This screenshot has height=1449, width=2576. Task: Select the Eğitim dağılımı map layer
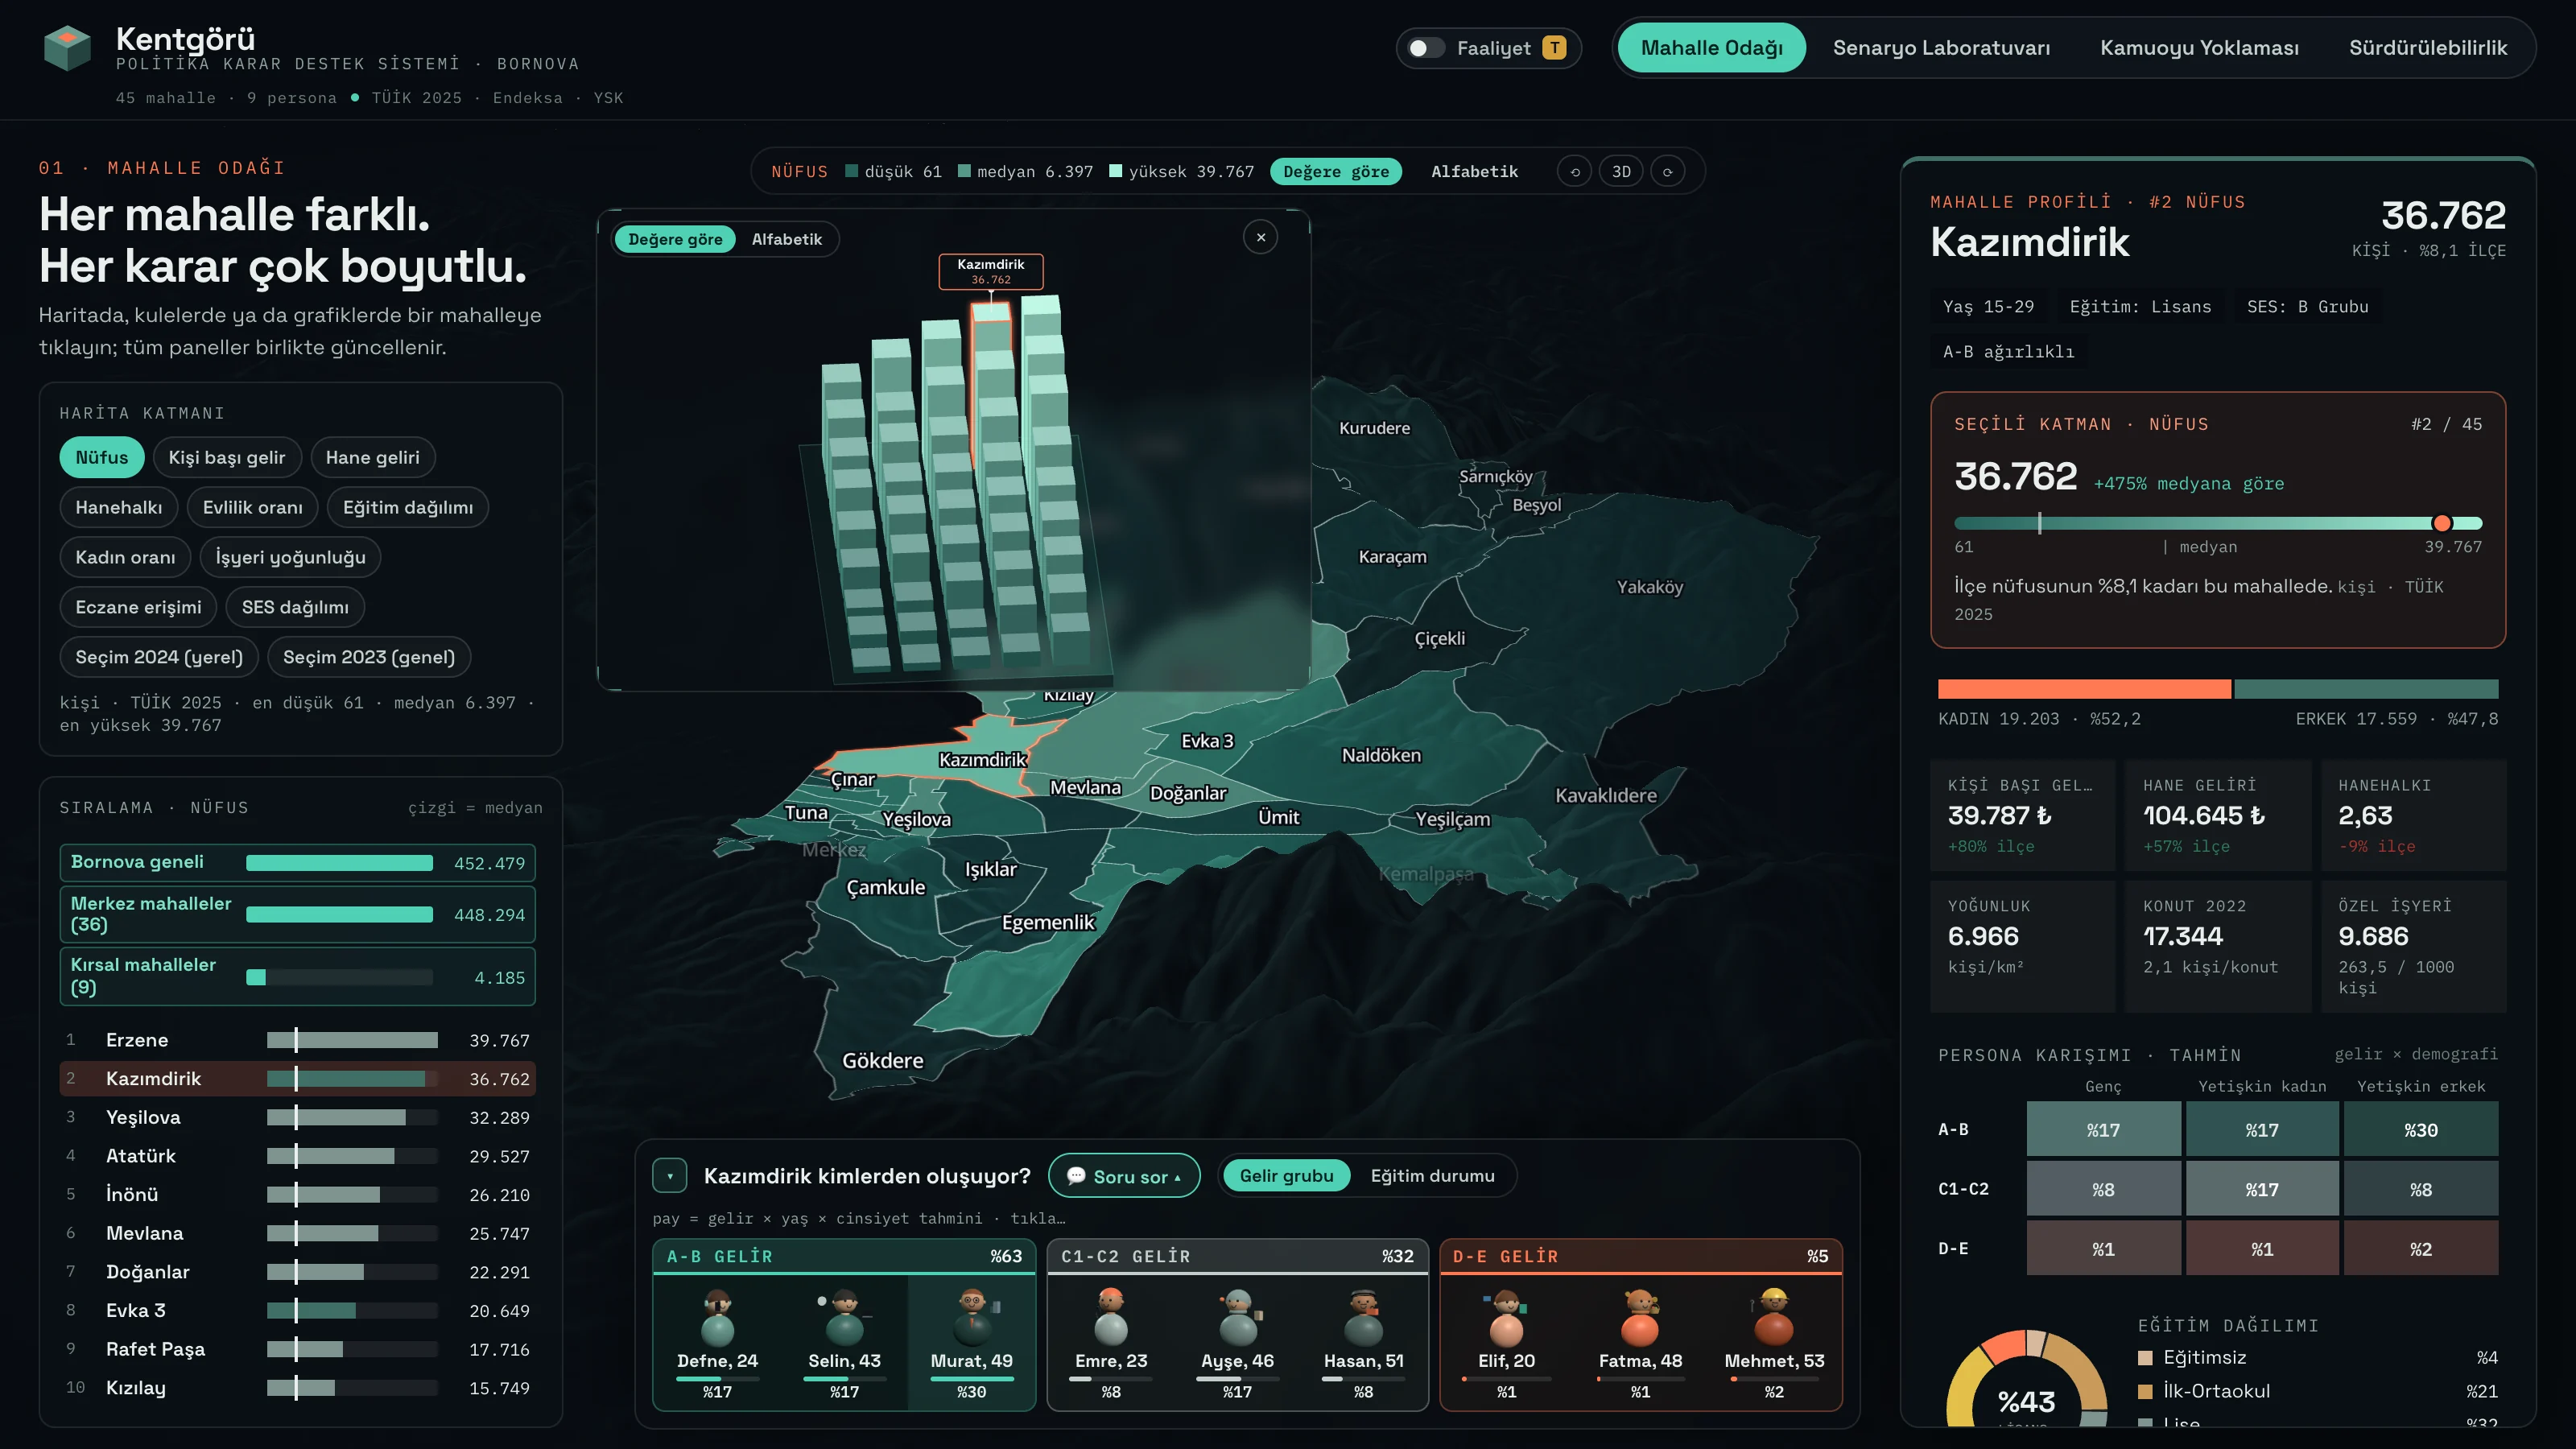(x=408, y=507)
